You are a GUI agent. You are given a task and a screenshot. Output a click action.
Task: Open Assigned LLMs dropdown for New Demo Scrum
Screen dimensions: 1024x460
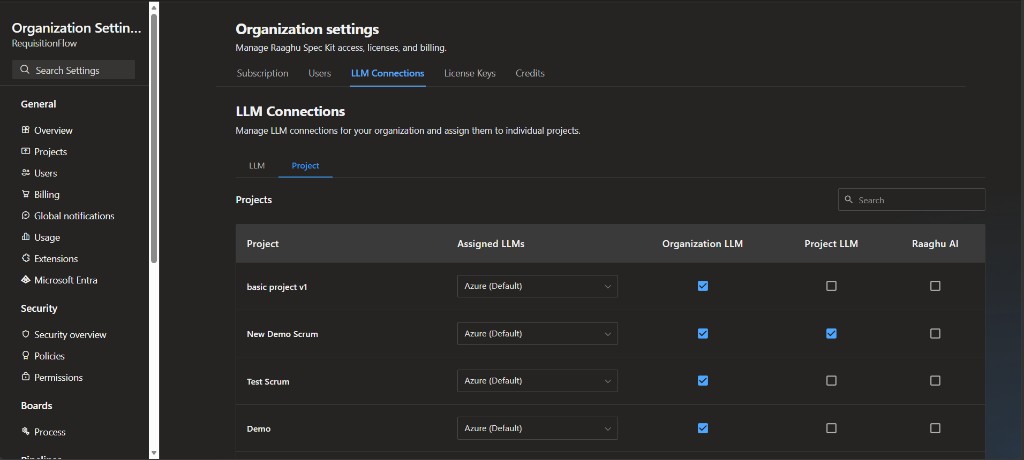[537, 333]
